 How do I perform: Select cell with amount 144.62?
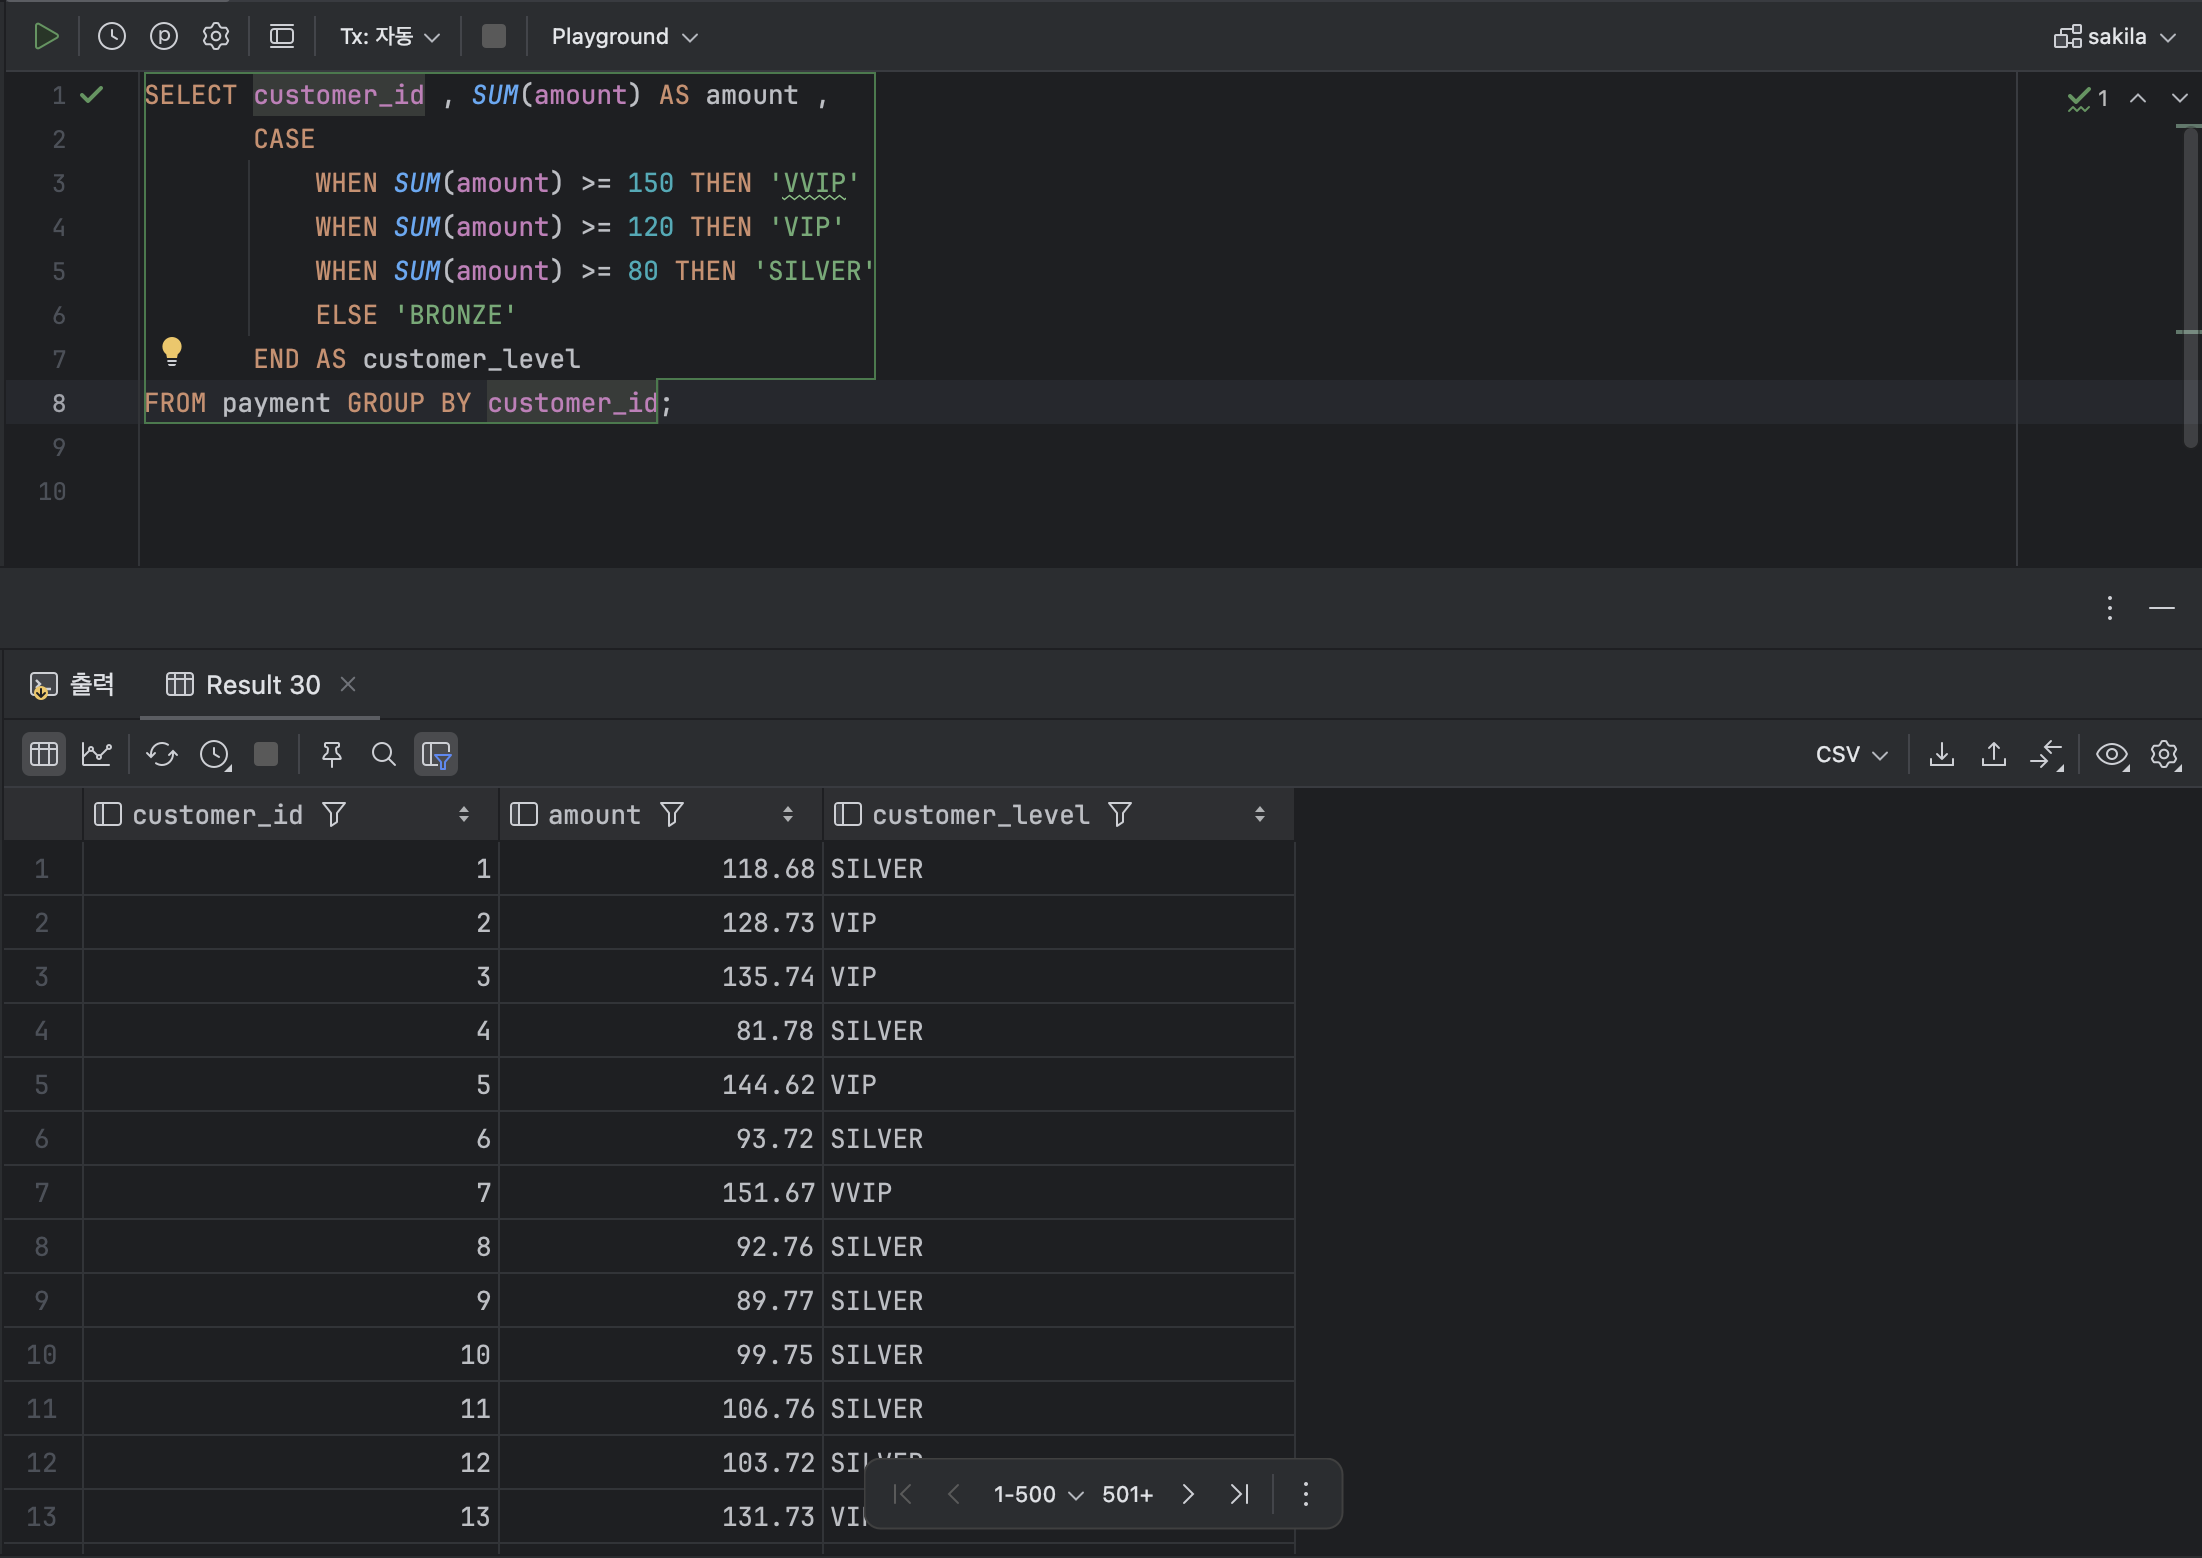tap(661, 1084)
